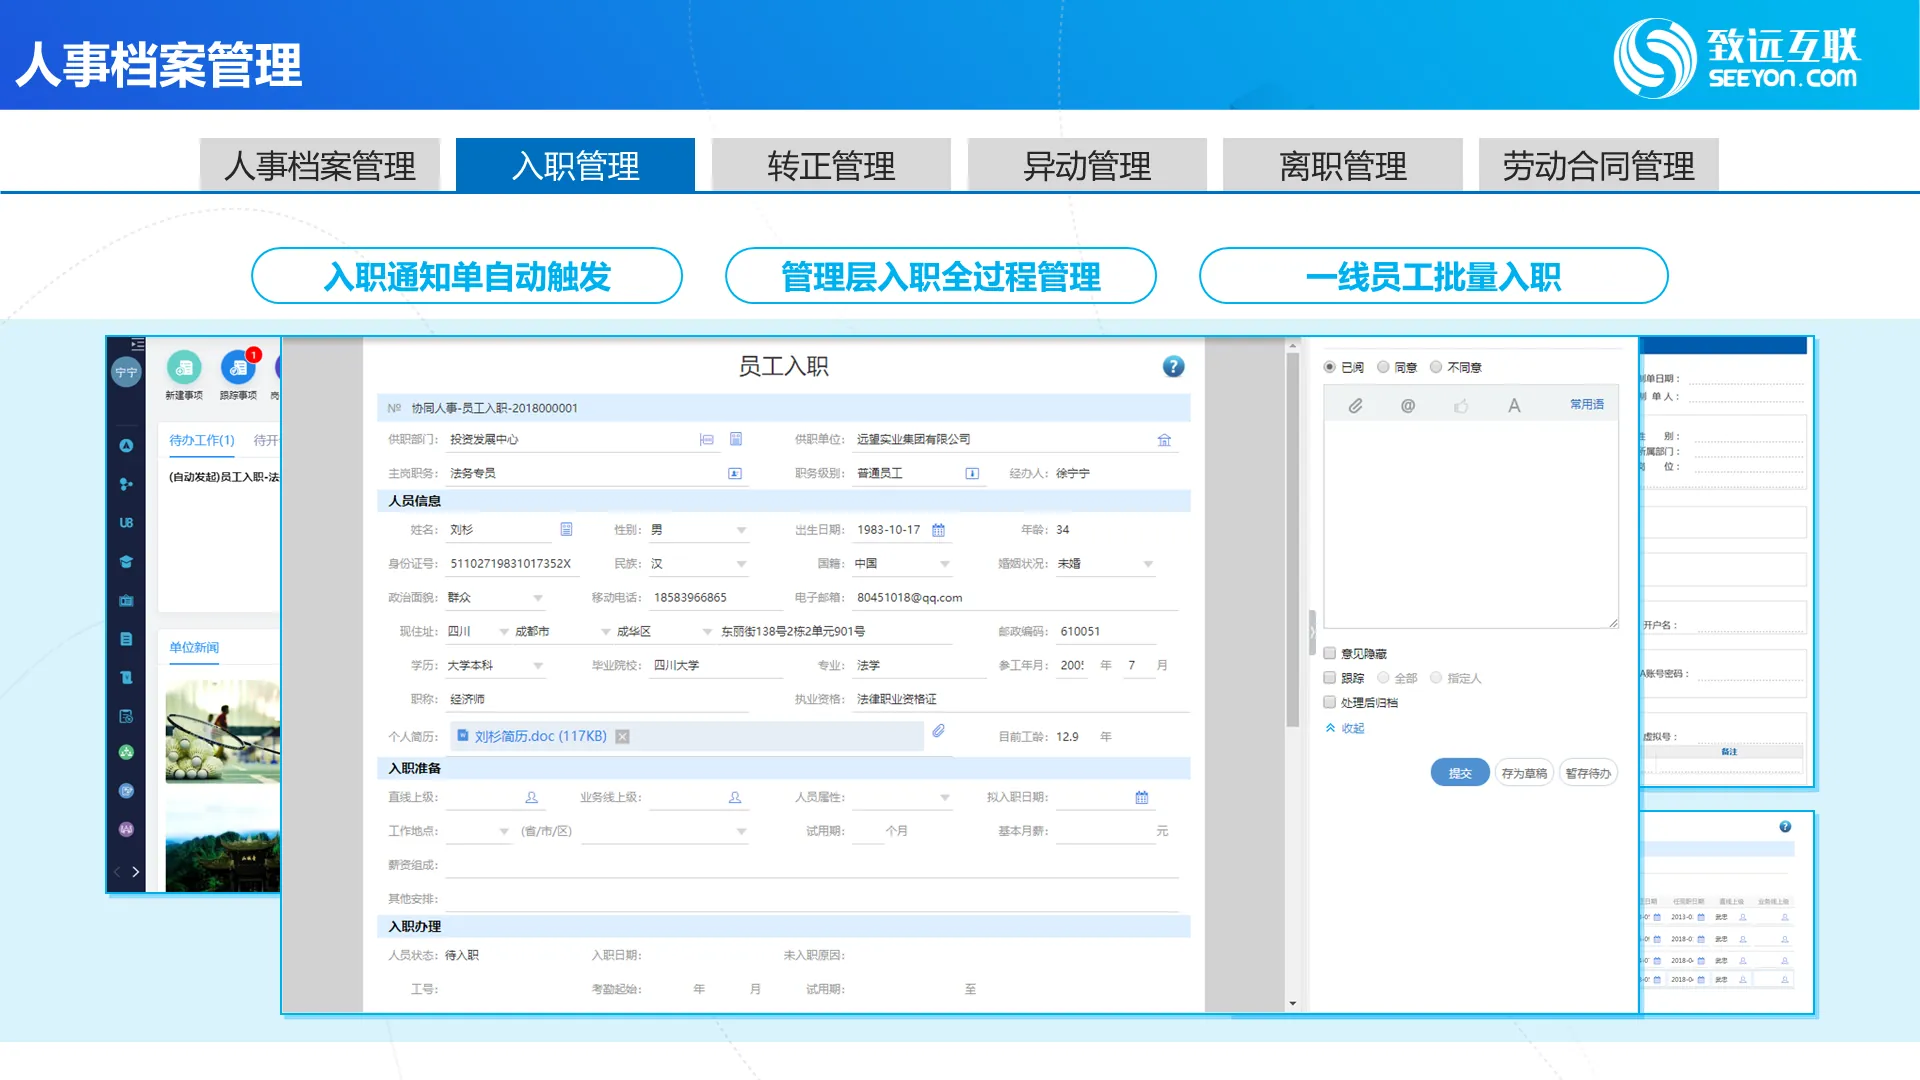Click the sidebar collapse toggle above the avatar
The width and height of the screenshot is (1920, 1080).
coord(137,344)
